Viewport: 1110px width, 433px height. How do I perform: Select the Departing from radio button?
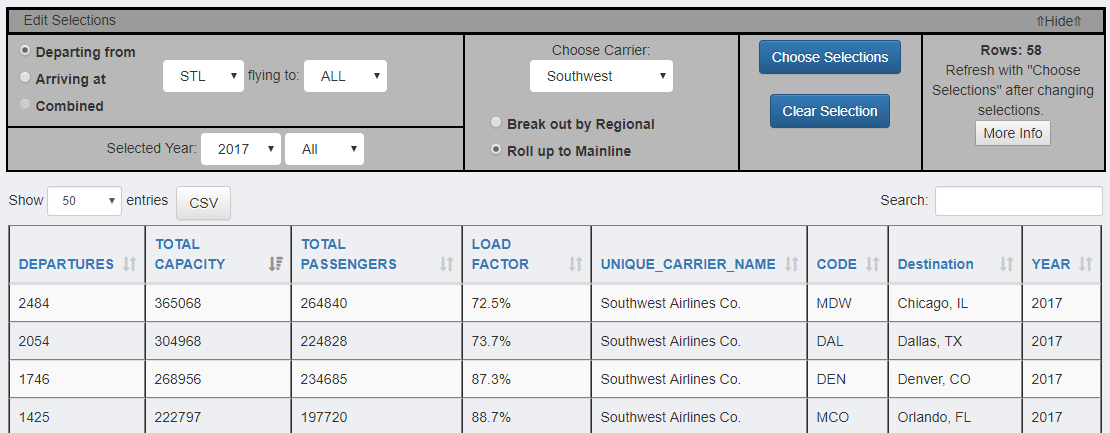25,51
